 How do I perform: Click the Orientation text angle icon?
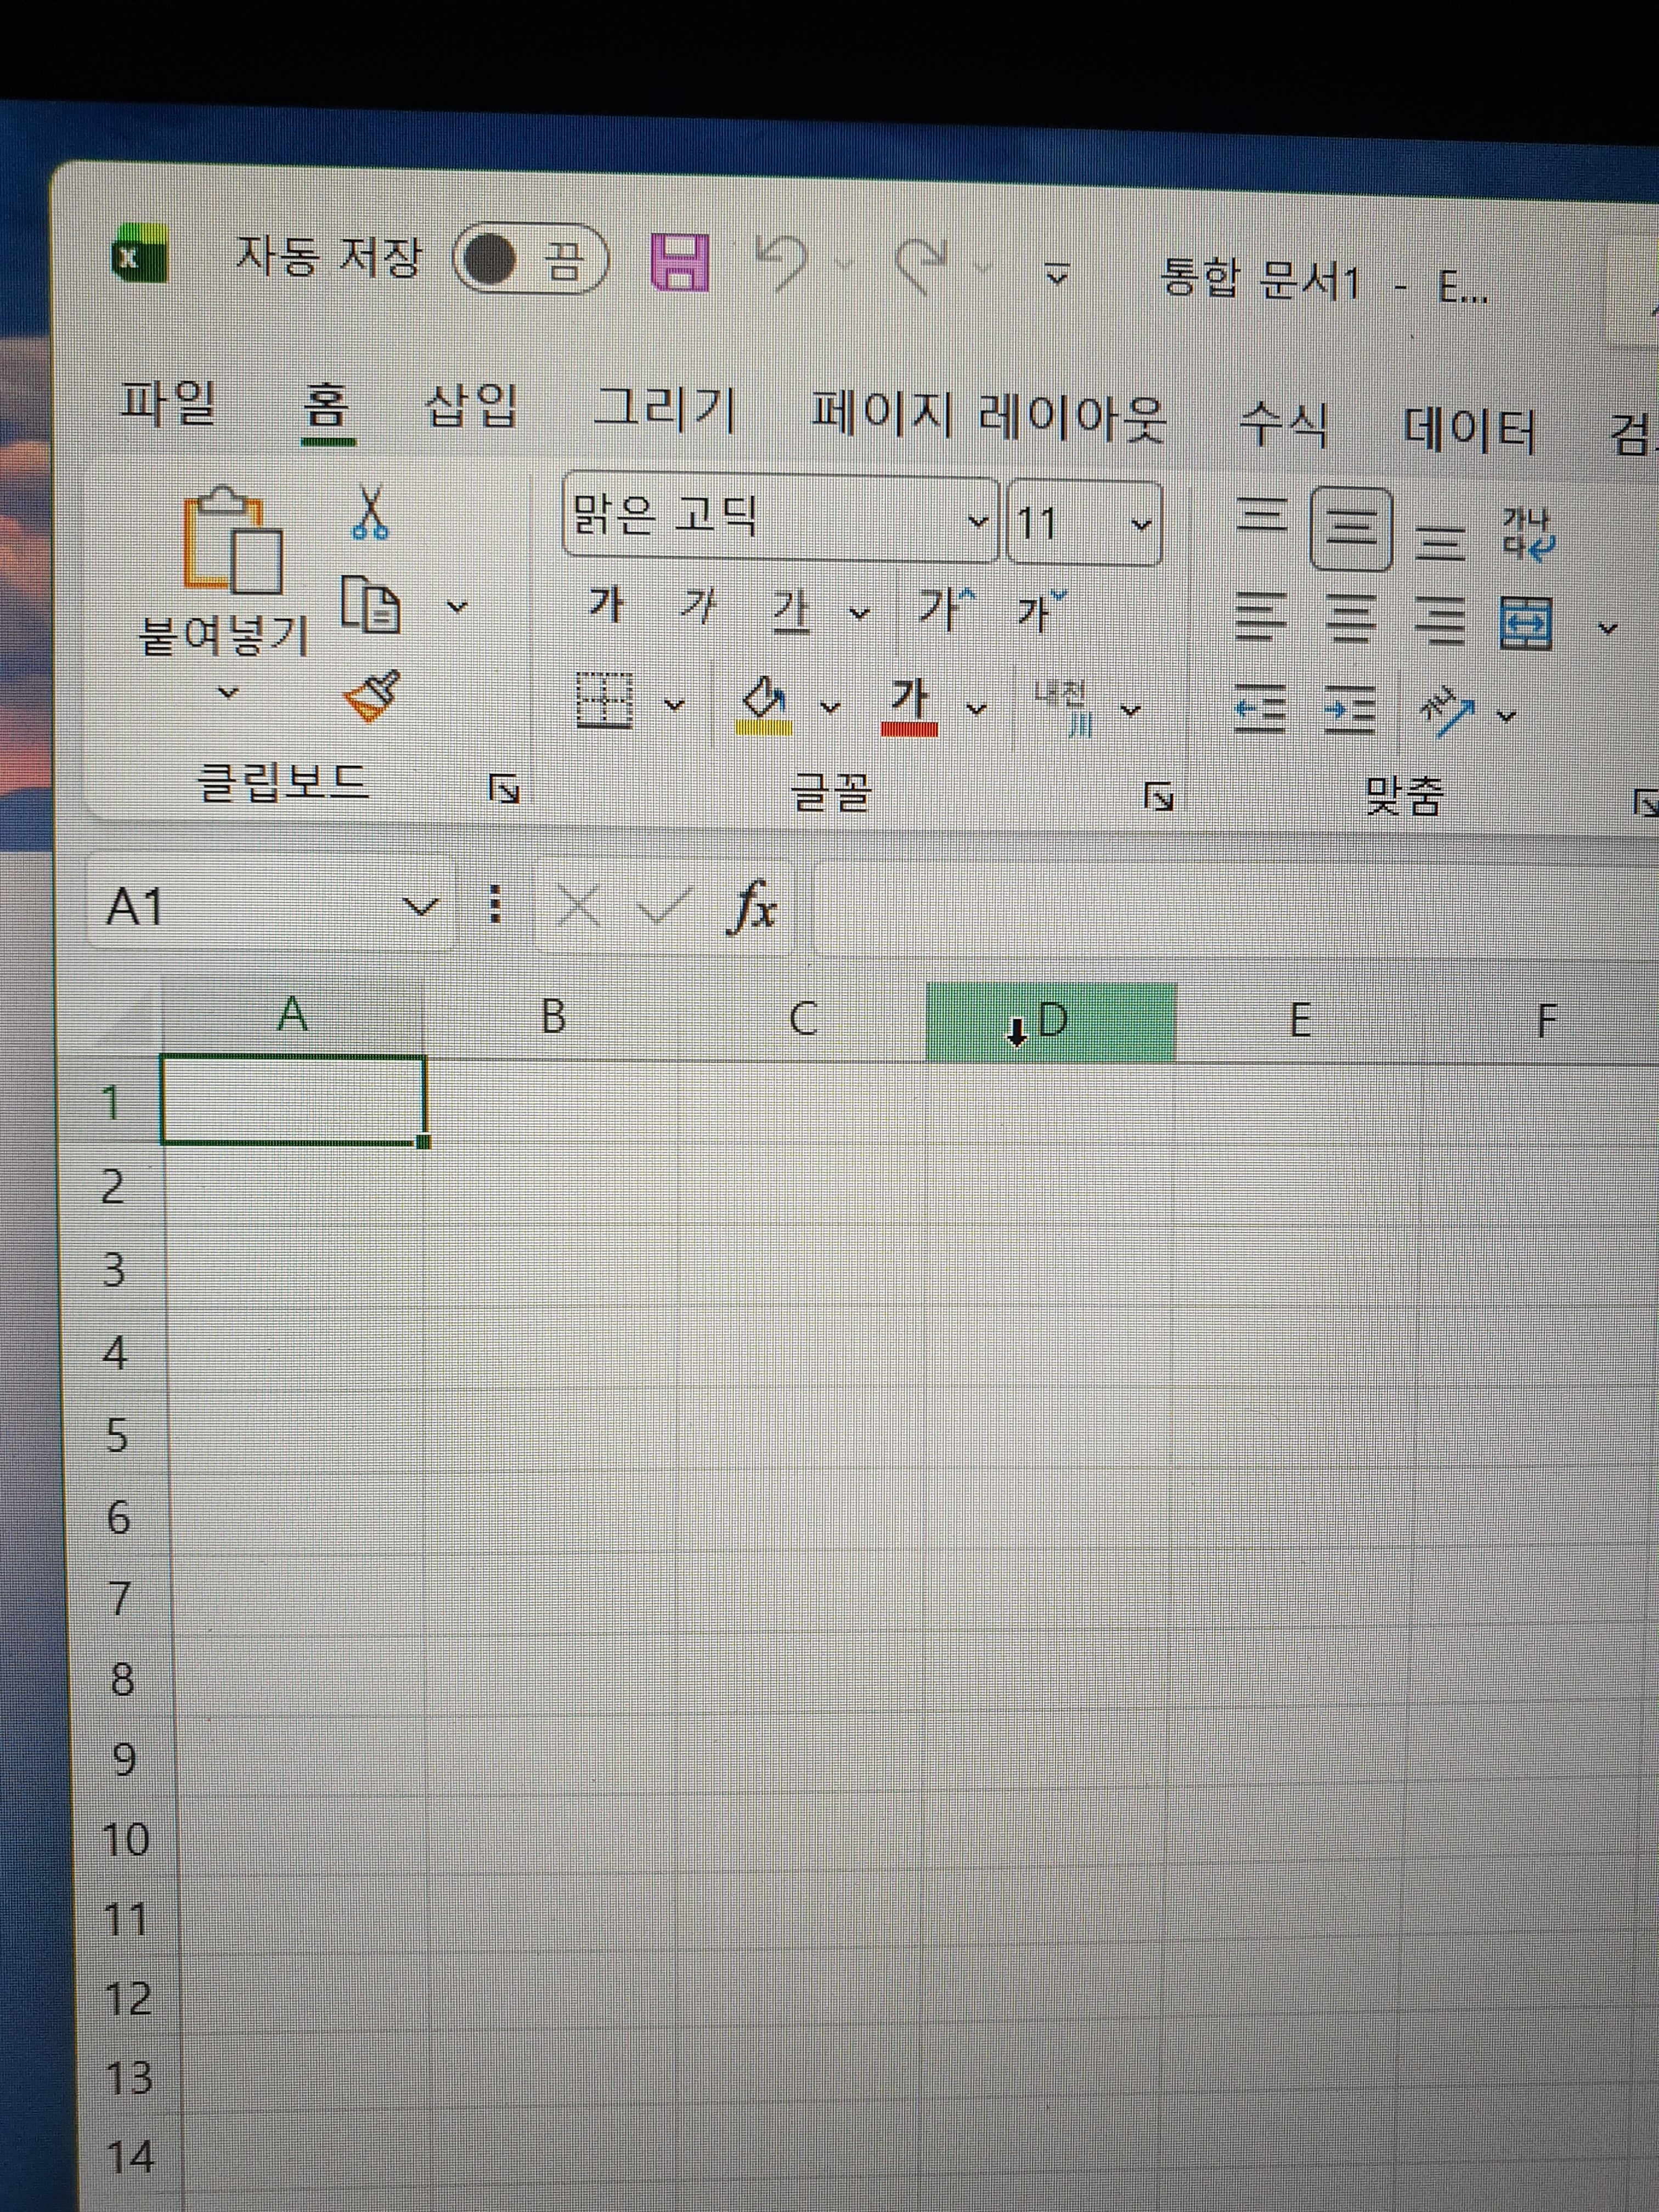click(1447, 712)
